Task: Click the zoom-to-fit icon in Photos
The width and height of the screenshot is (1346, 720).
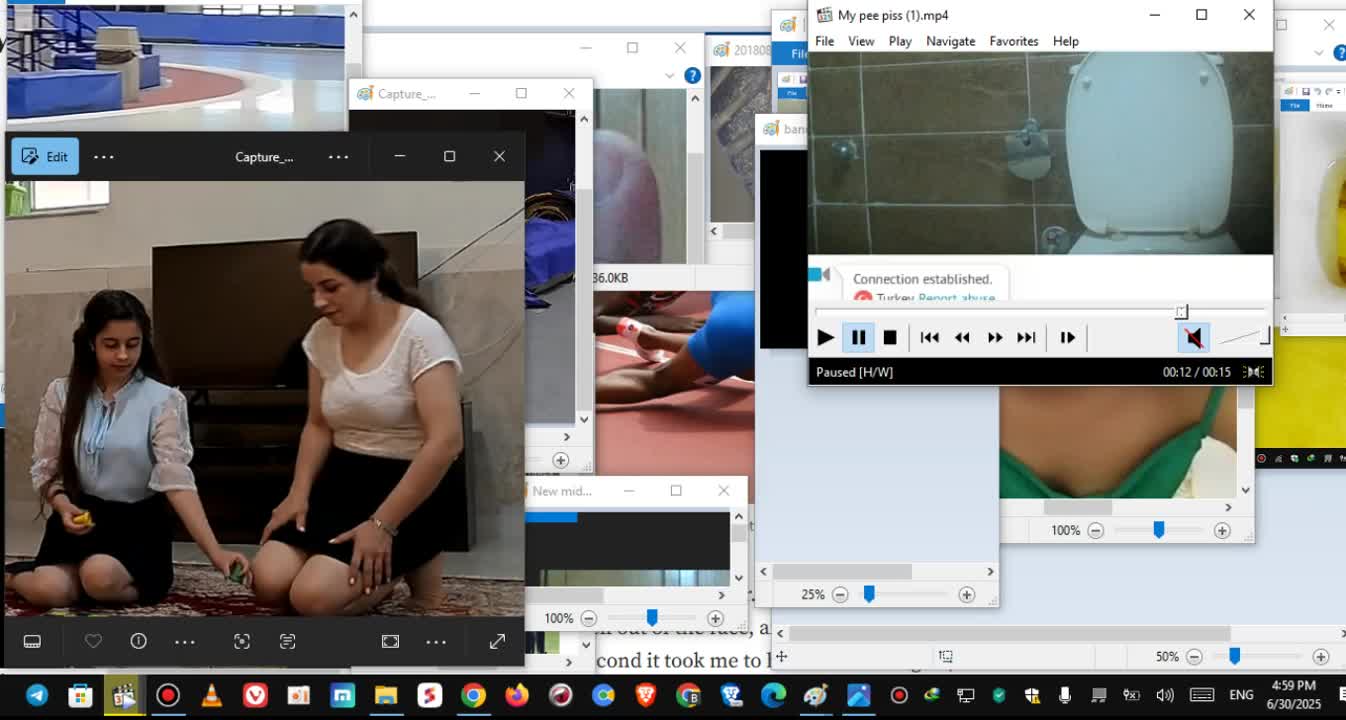Action: (390, 642)
